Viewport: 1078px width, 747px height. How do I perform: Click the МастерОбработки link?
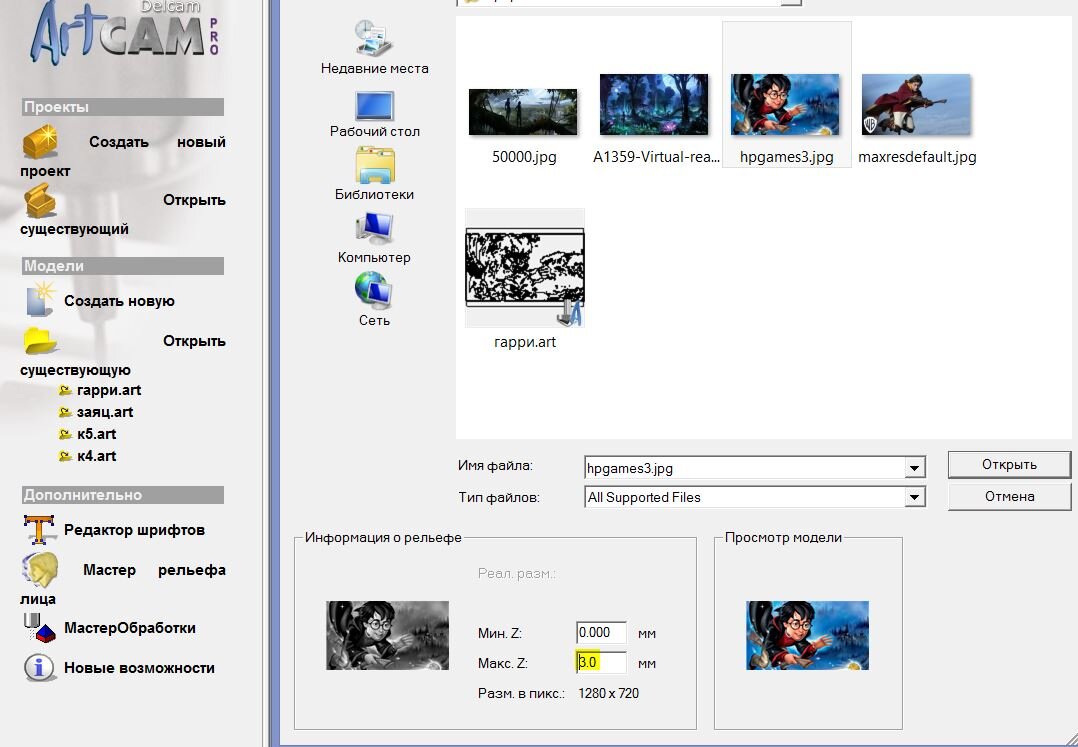(x=129, y=627)
